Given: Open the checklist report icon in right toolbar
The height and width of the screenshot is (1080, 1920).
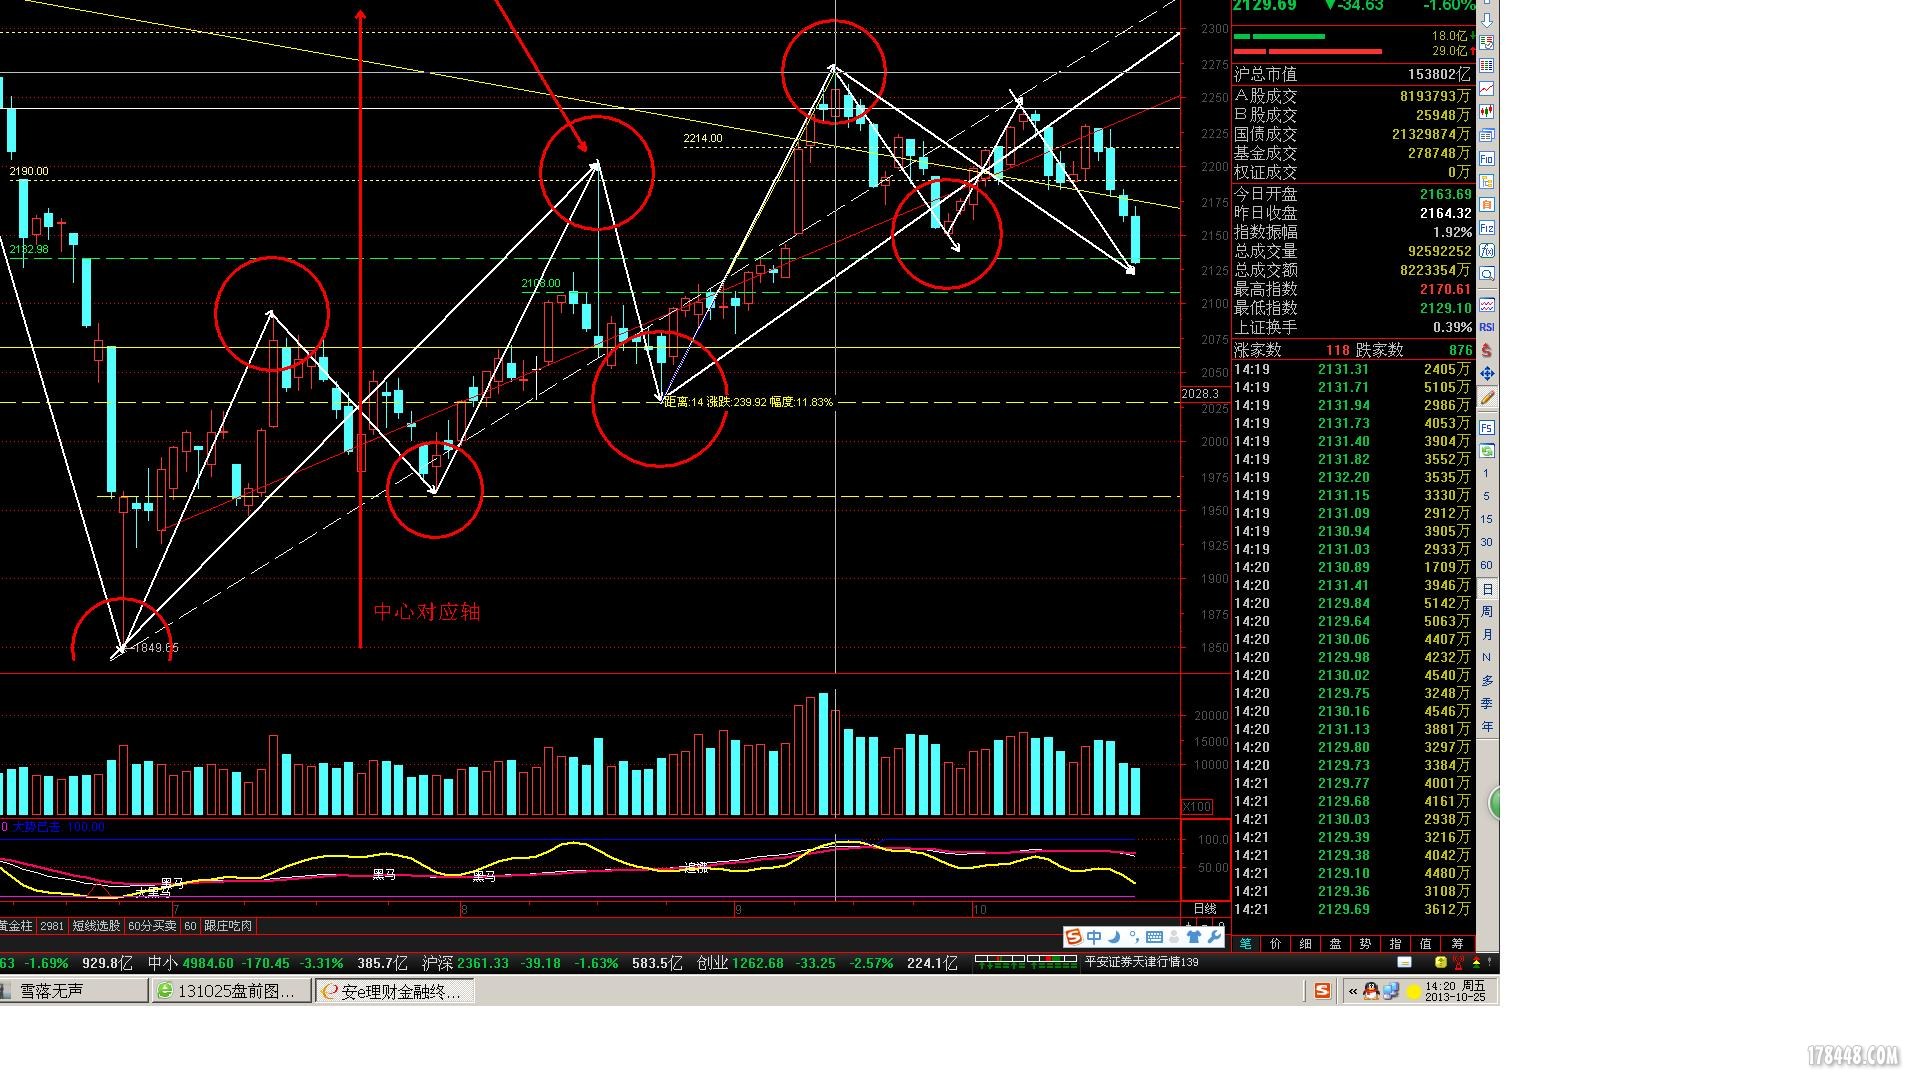Looking at the screenshot, I should coord(1487,43).
